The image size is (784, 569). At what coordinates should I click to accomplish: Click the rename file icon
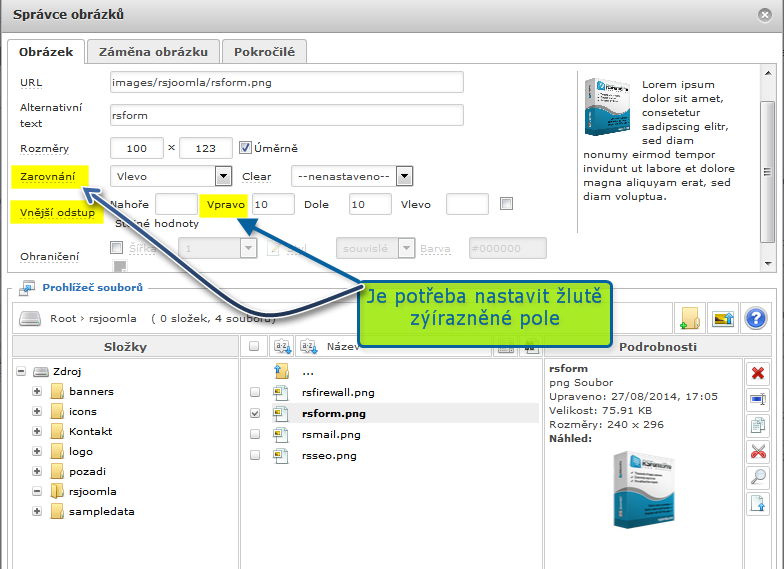pos(757,399)
